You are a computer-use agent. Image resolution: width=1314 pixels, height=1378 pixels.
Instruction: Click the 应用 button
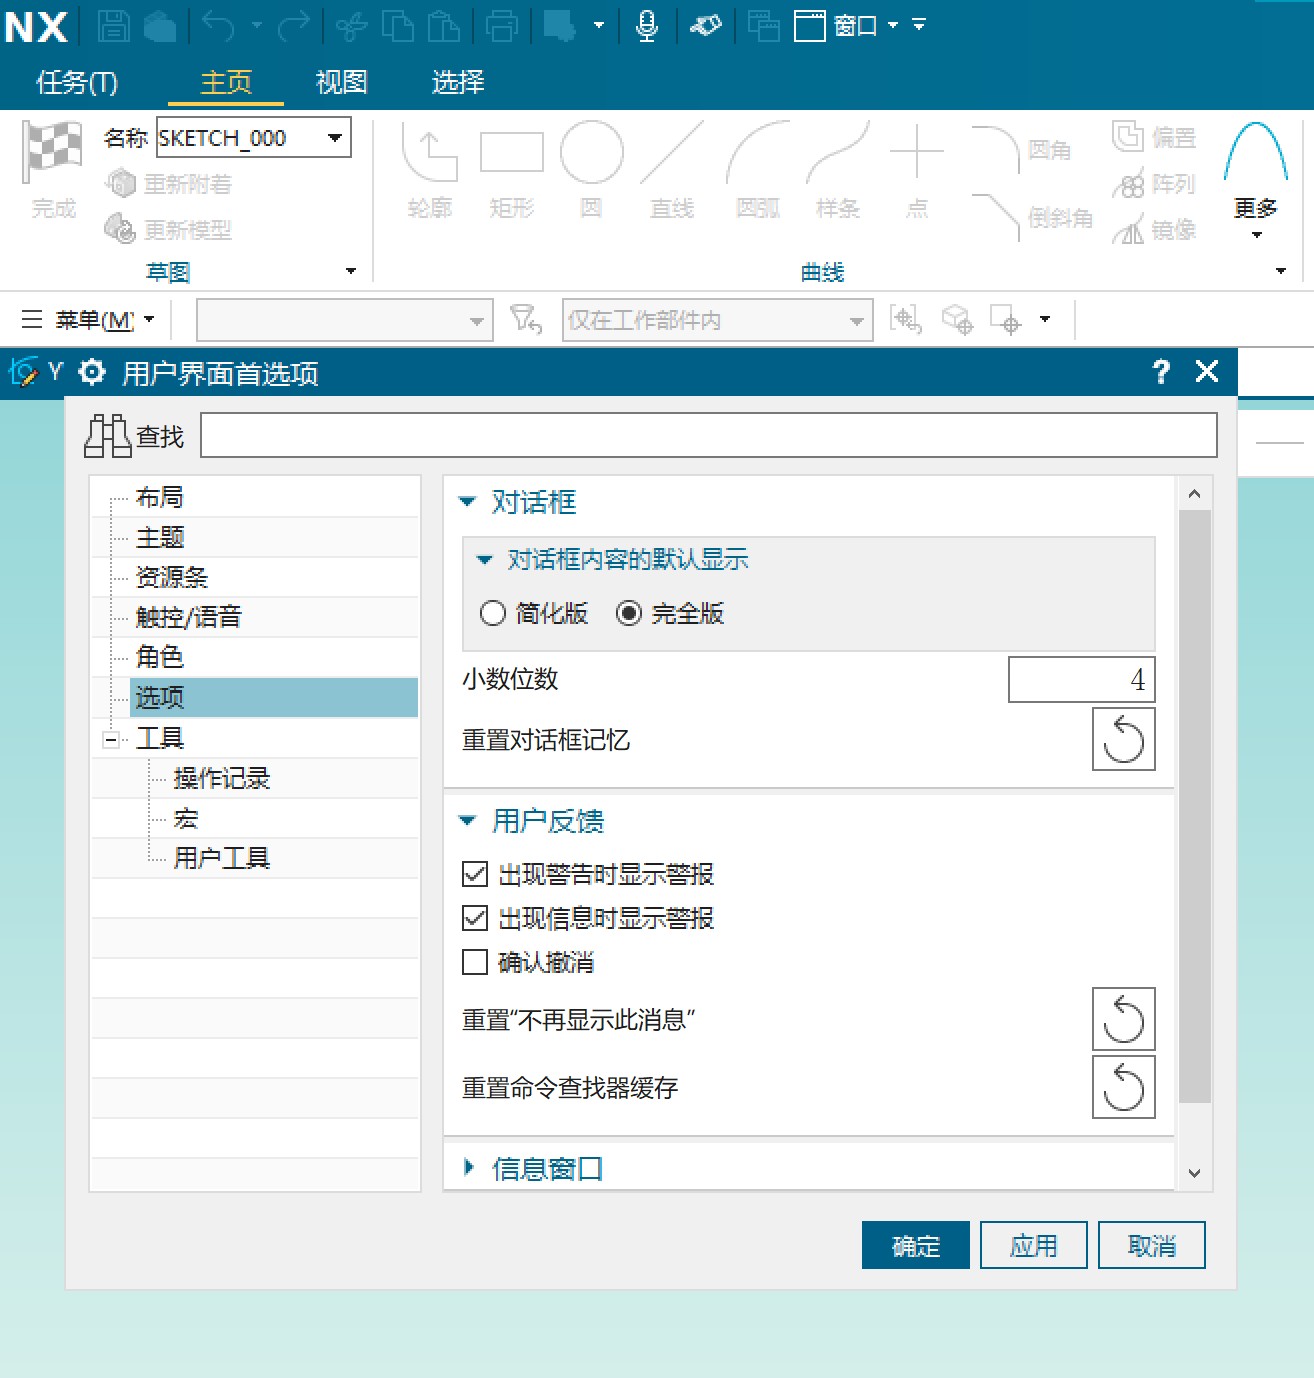tap(1034, 1245)
